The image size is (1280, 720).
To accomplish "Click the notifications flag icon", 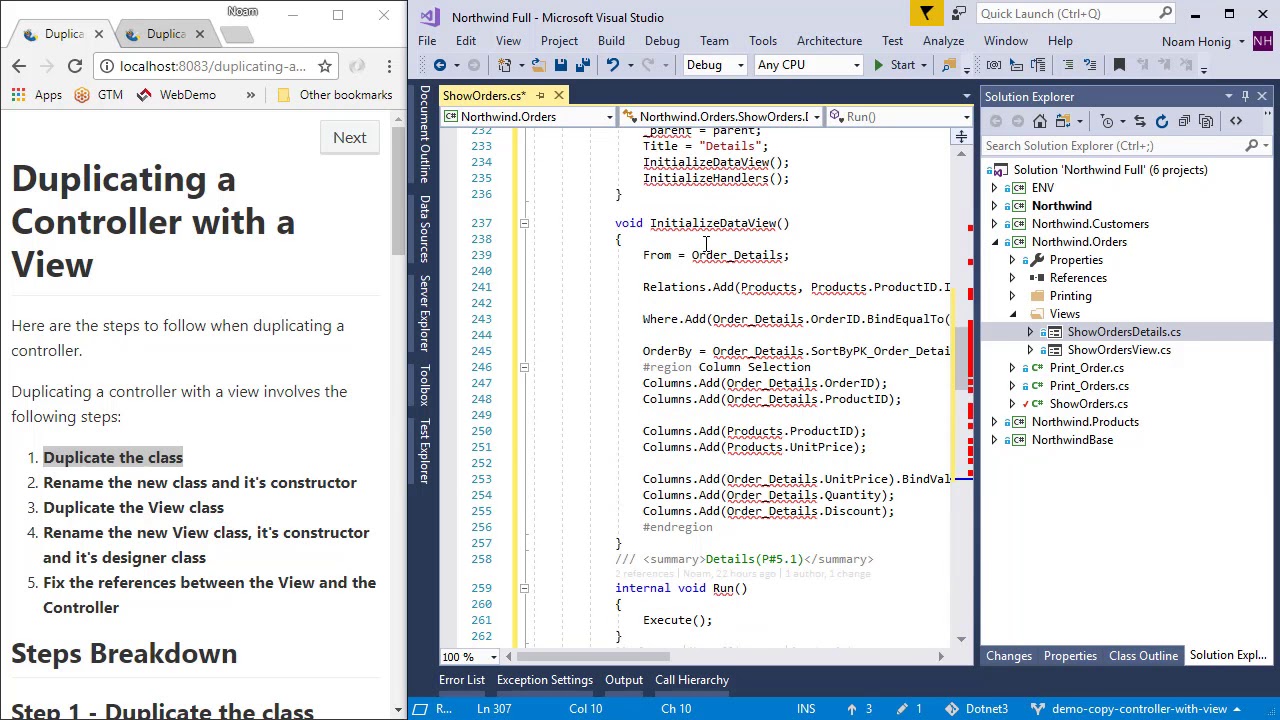I will point(926,14).
